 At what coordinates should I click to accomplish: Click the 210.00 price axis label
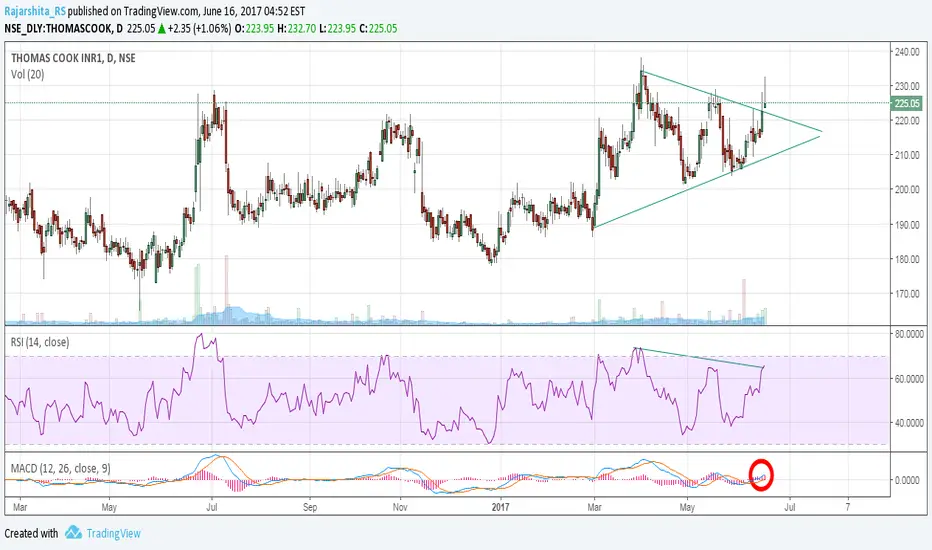(x=907, y=155)
